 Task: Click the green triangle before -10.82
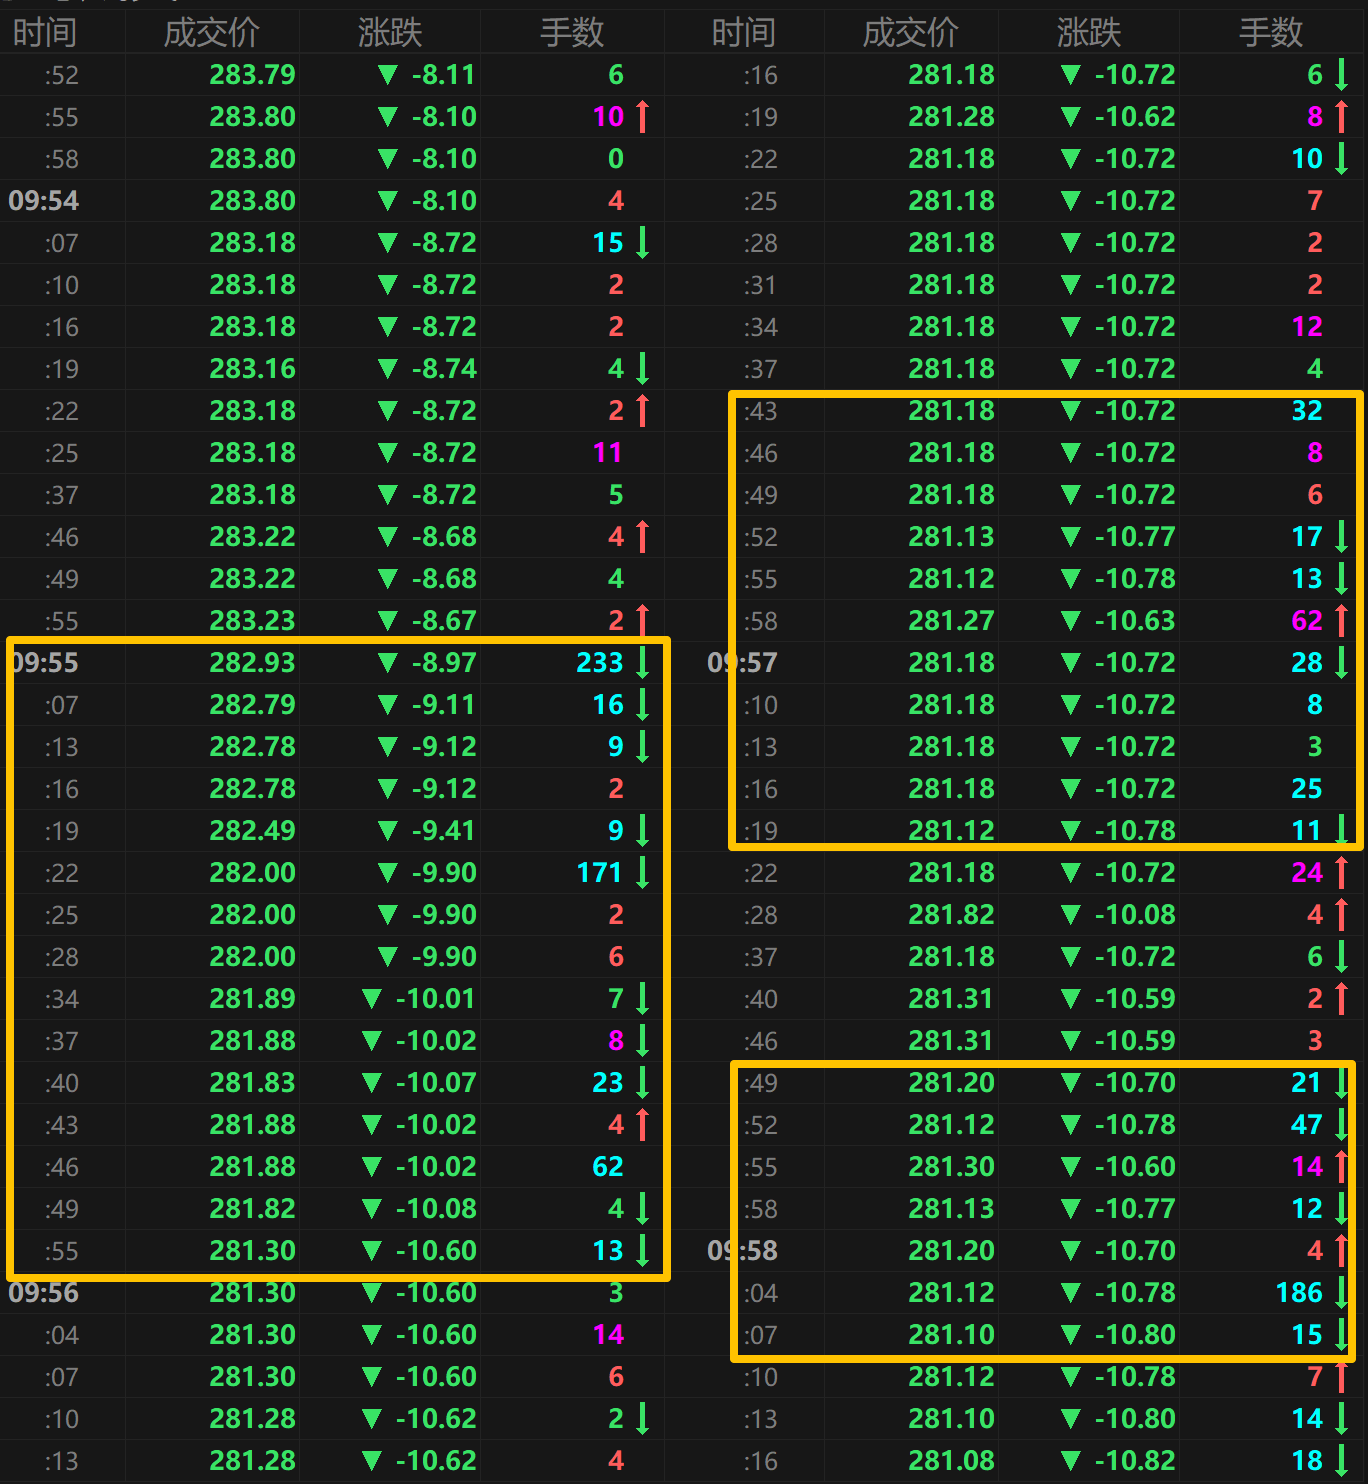point(1071,1460)
